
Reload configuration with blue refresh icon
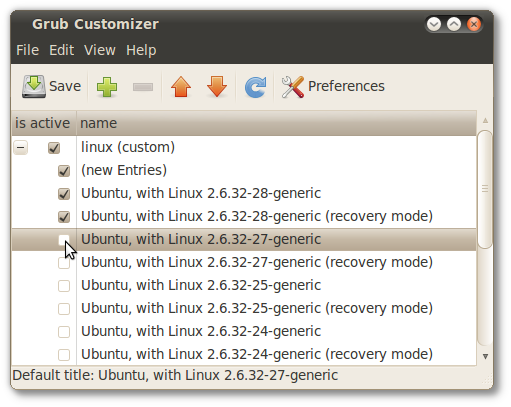pyautogui.click(x=255, y=87)
